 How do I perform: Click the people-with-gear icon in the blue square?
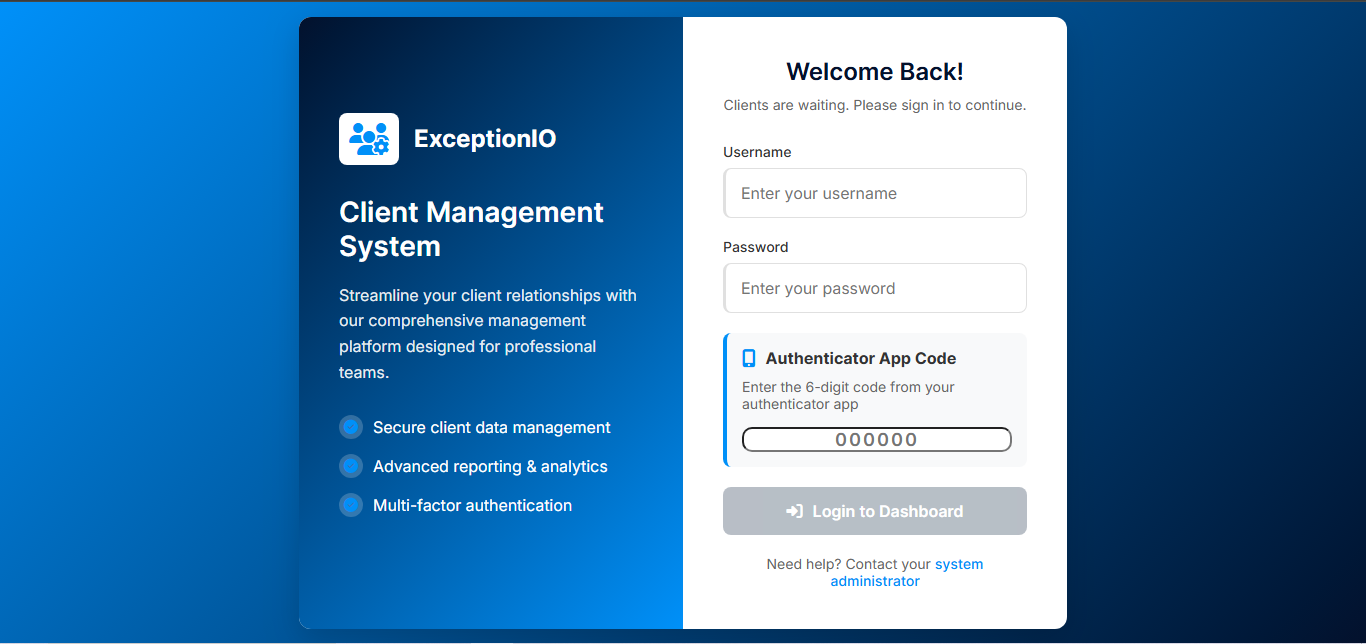tap(368, 138)
